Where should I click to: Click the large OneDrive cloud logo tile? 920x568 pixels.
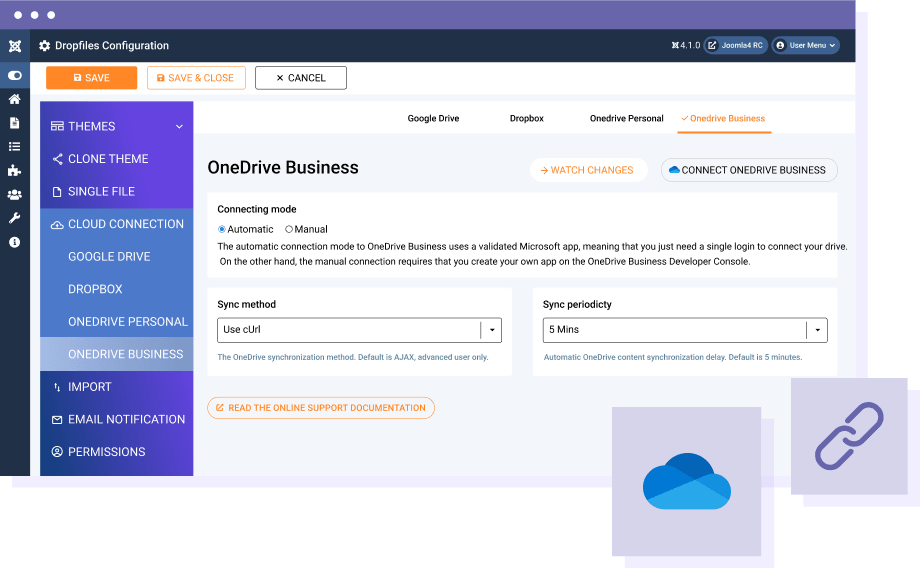coord(686,481)
